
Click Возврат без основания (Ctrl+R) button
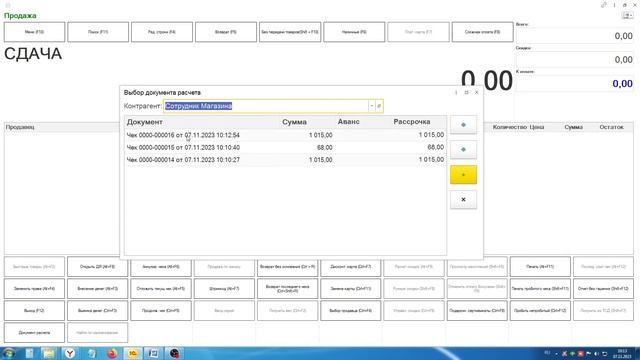[287, 267]
